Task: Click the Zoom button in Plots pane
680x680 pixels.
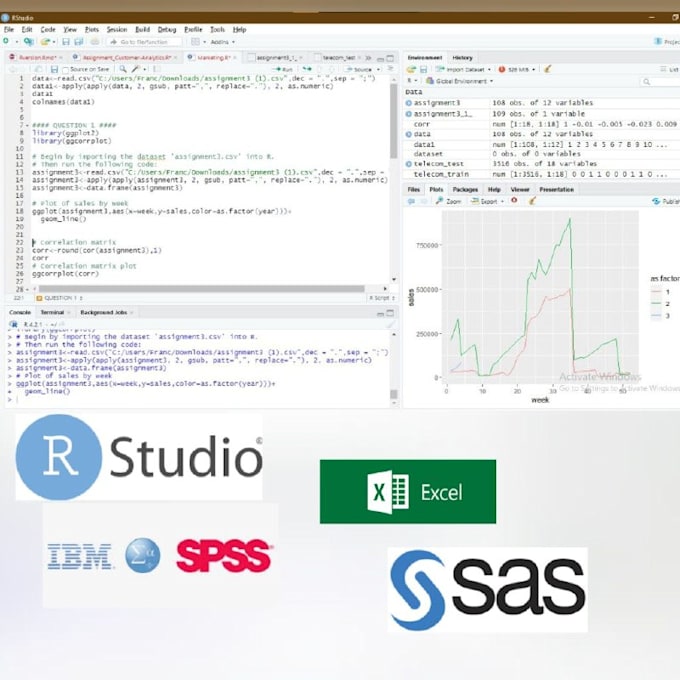Action: pyautogui.click(x=449, y=201)
